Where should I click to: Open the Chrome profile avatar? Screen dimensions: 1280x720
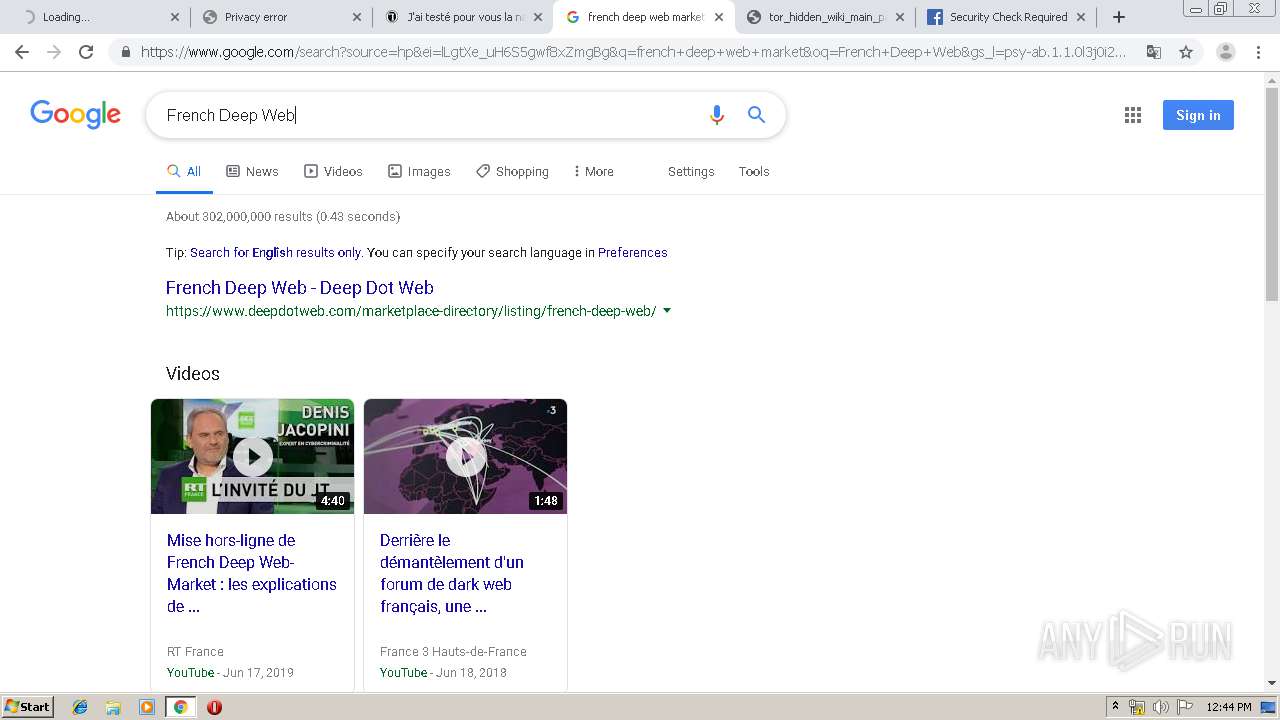(x=1225, y=52)
